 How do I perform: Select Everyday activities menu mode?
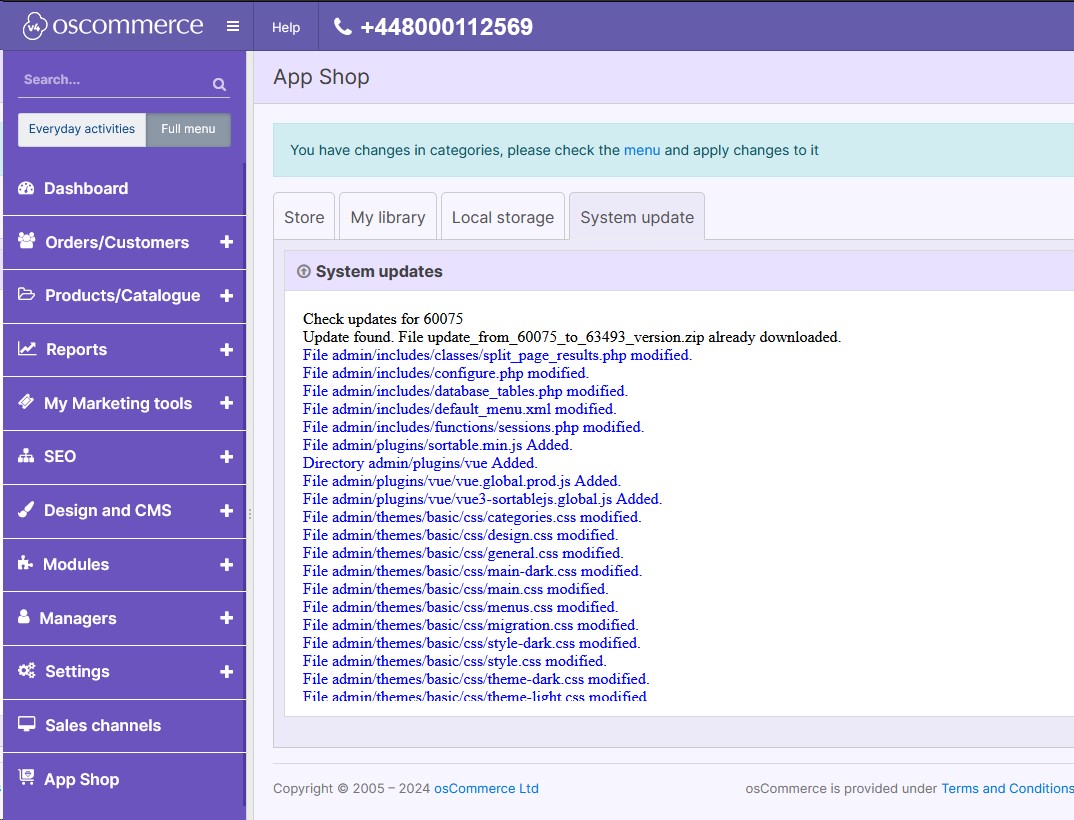pyautogui.click(x=82, y=129)
